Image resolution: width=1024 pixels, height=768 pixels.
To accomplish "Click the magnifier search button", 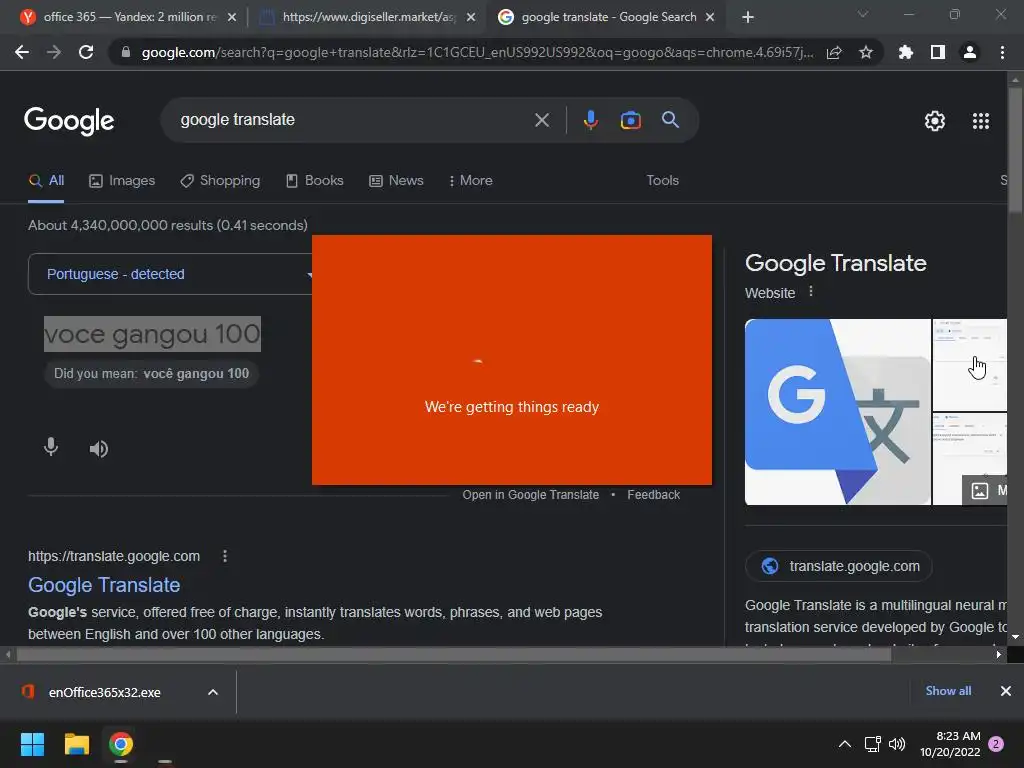I will point(670,120).
